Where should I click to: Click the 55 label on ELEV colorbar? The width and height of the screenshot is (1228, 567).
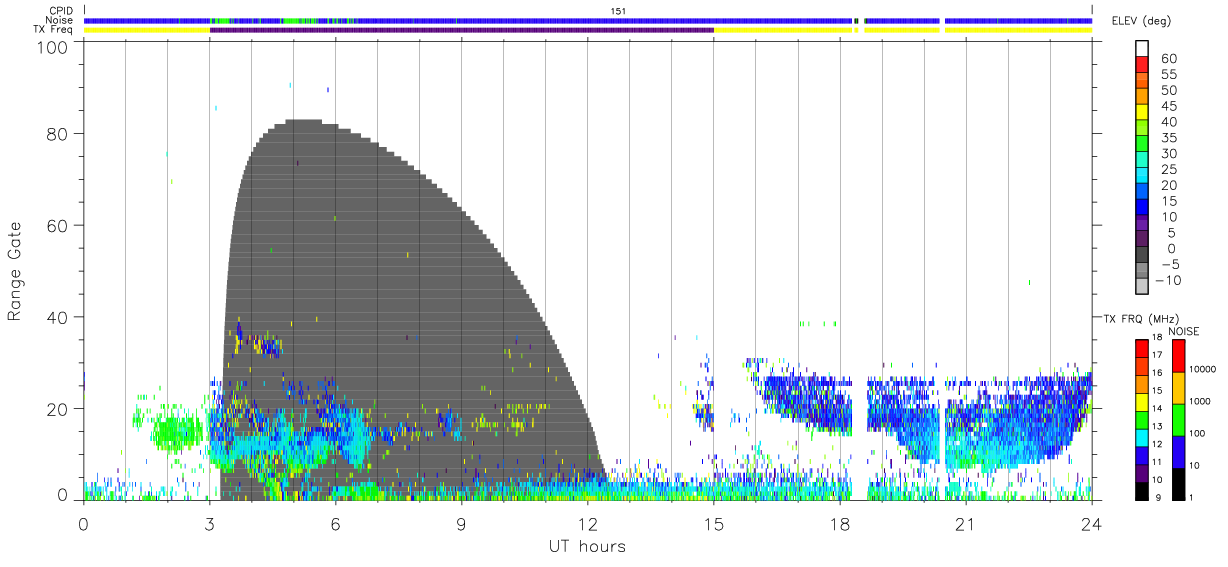1168,75
